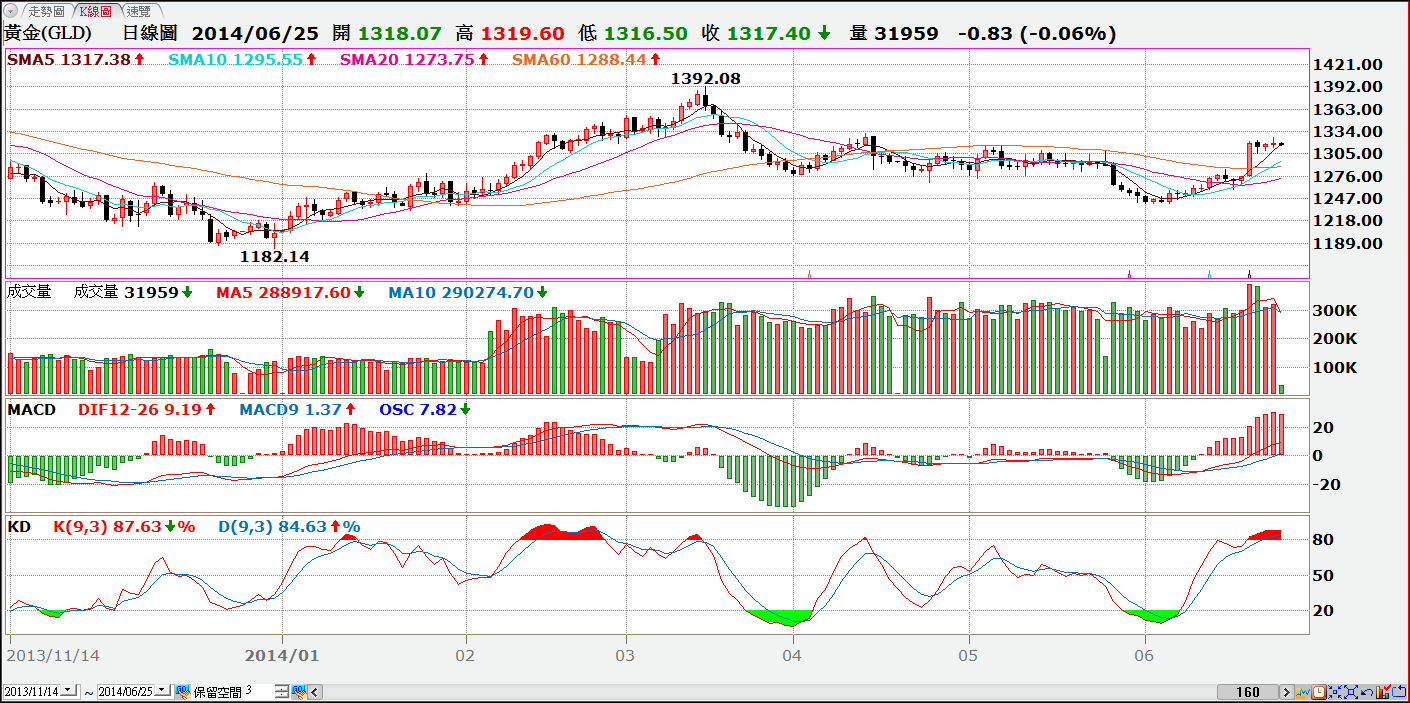Click the volume MA5 288917.60 label
The width and height of the screenshot is (1410, 703).
290,293
